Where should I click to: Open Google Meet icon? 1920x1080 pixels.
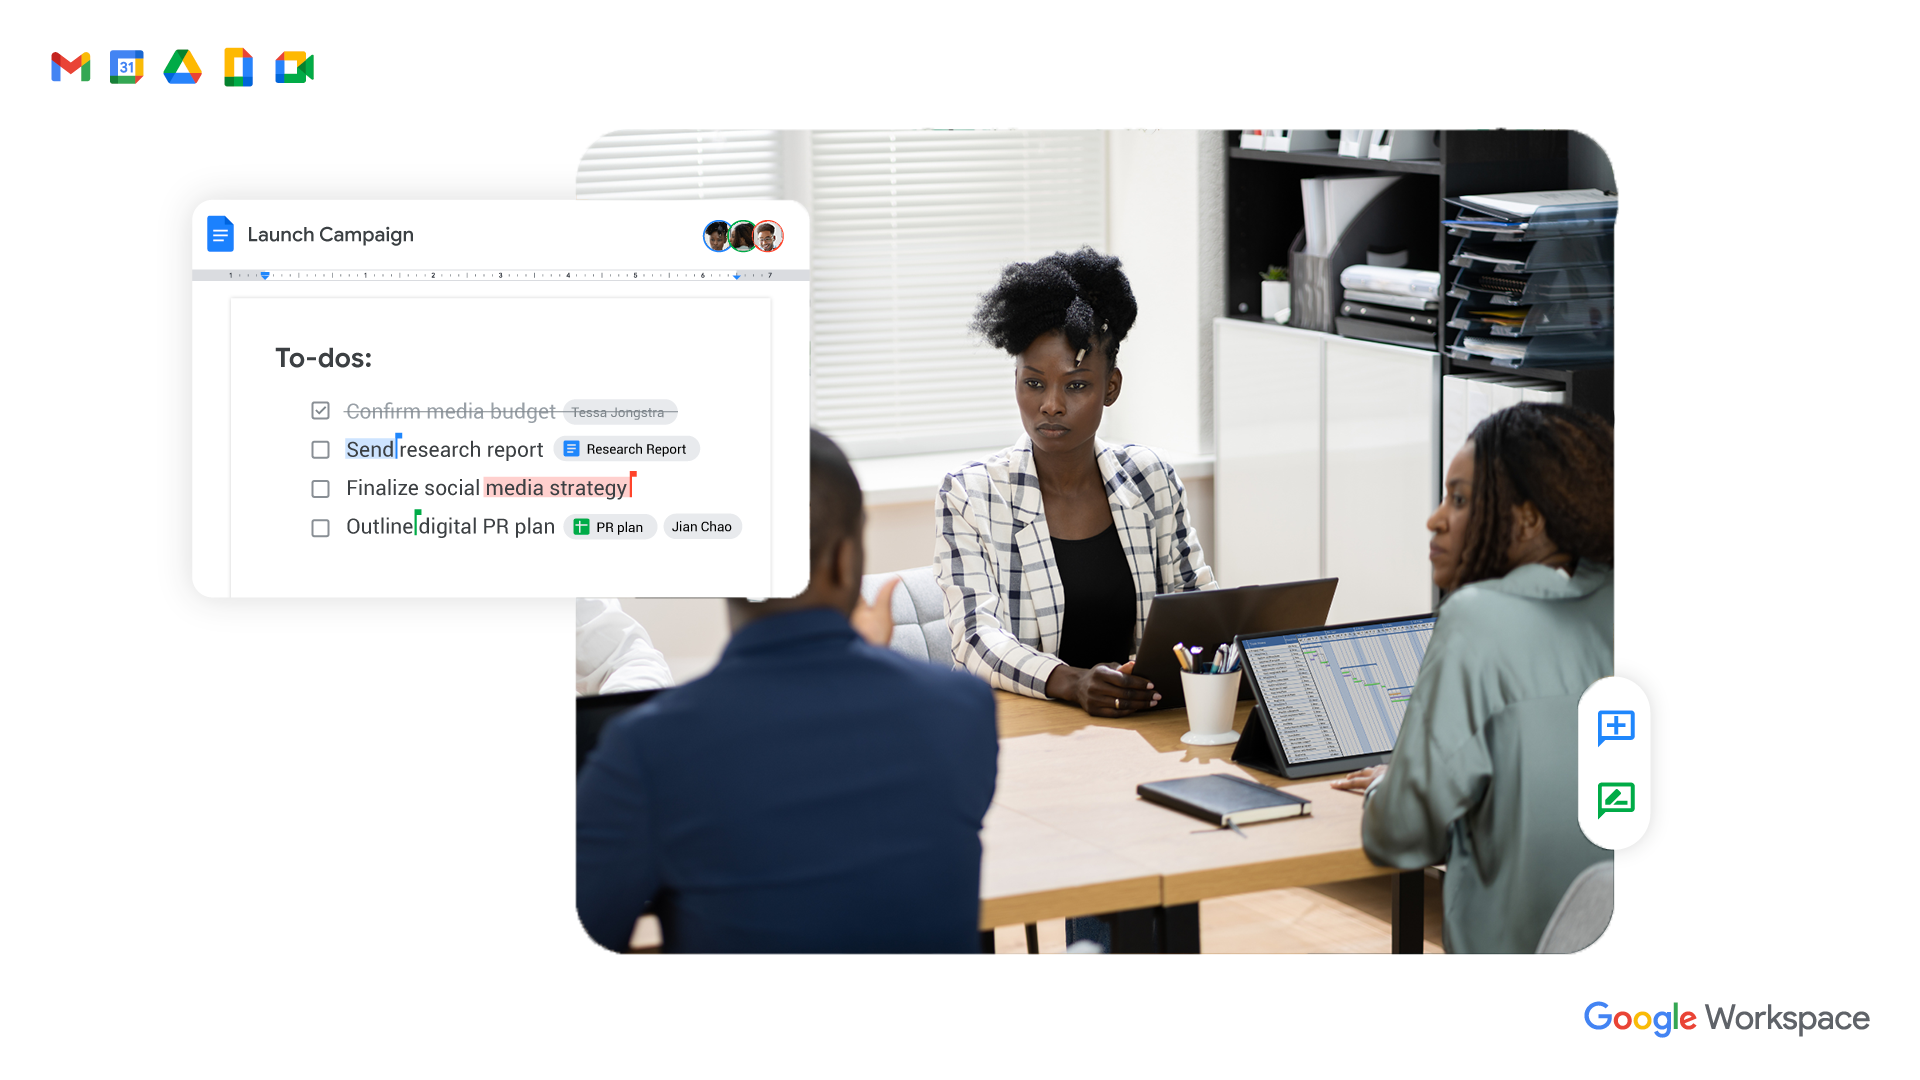pyautogui.click(x=294, y=67)
